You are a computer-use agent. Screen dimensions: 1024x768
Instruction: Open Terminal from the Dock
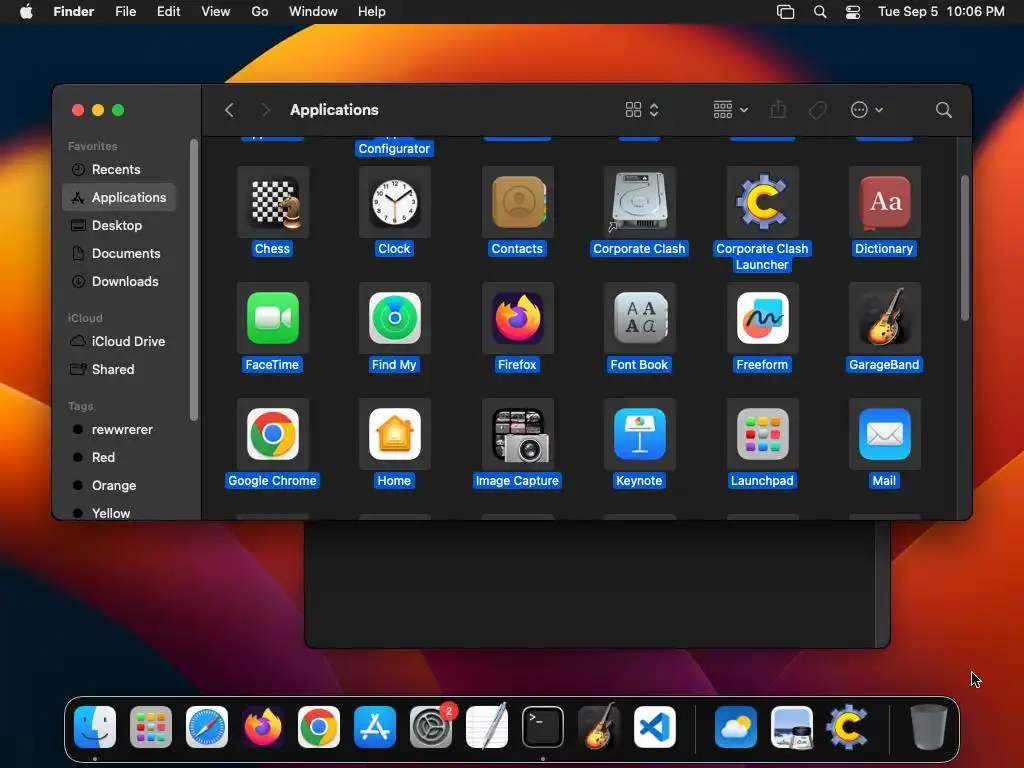(x=543, y=727)
